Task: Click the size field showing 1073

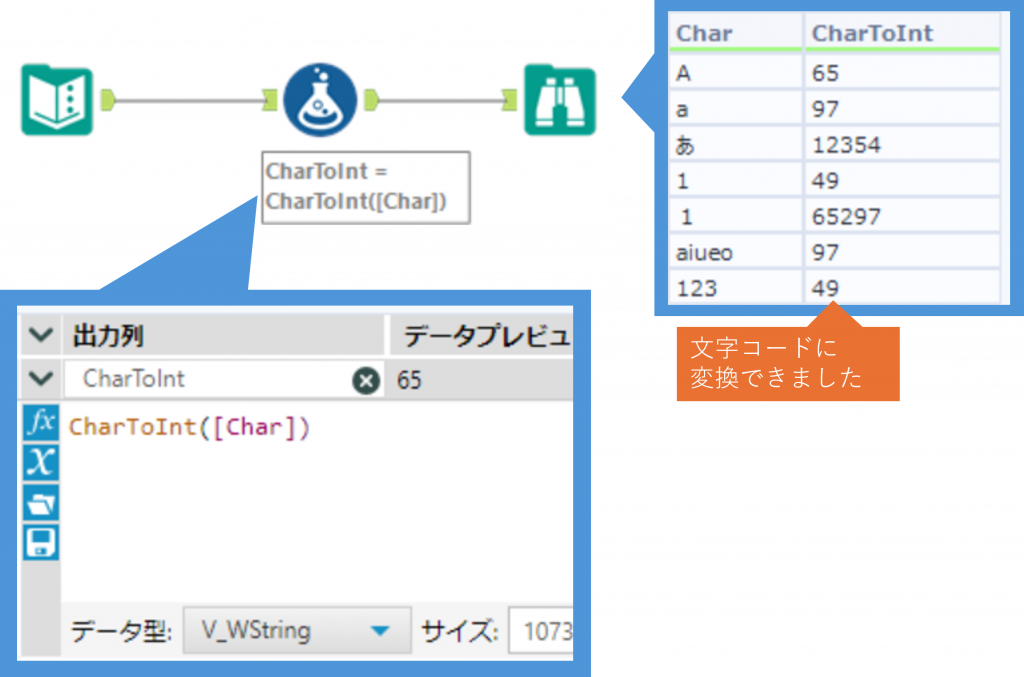Action: click(542, 632)
